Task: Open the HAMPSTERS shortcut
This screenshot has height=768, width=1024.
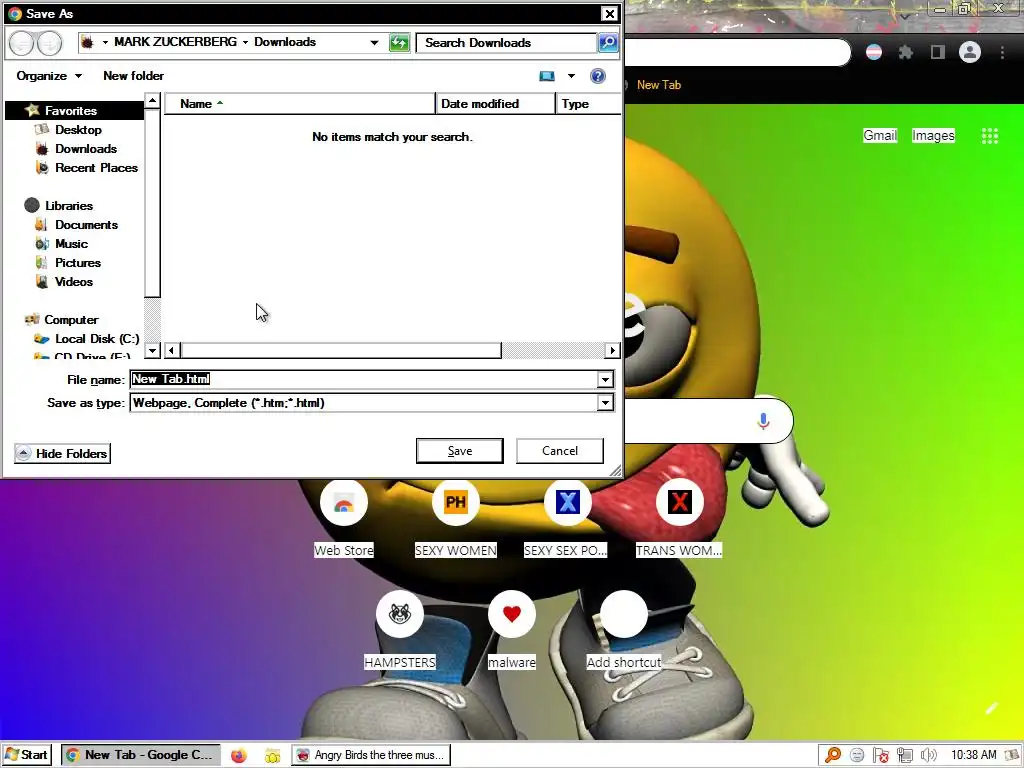Action: 400,630
